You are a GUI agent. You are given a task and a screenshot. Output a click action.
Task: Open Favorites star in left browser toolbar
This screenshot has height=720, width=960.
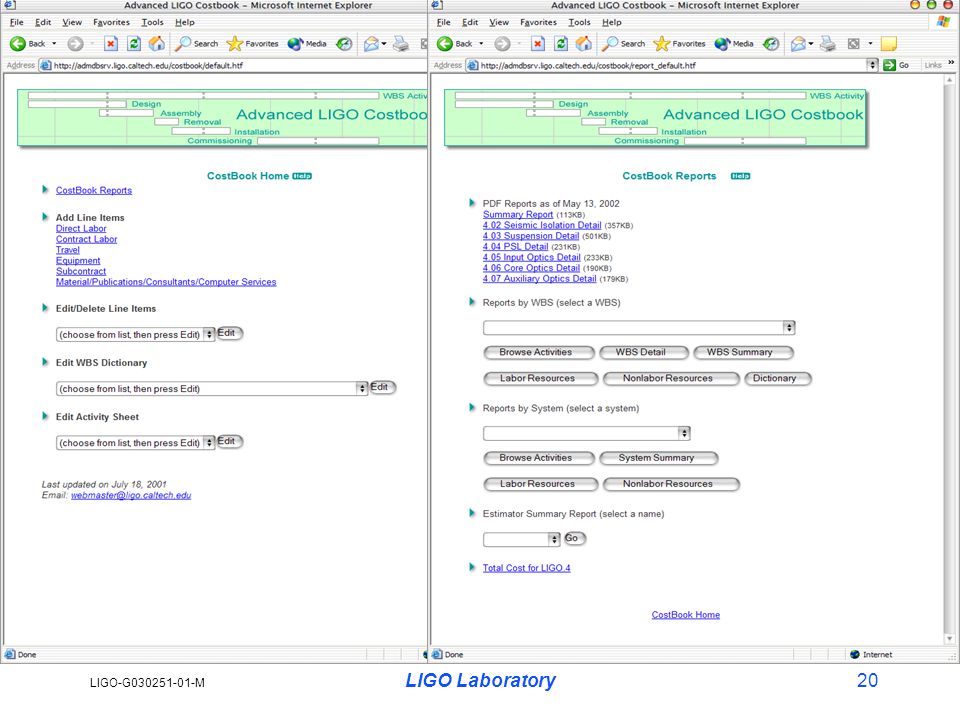tap(252, 43)
